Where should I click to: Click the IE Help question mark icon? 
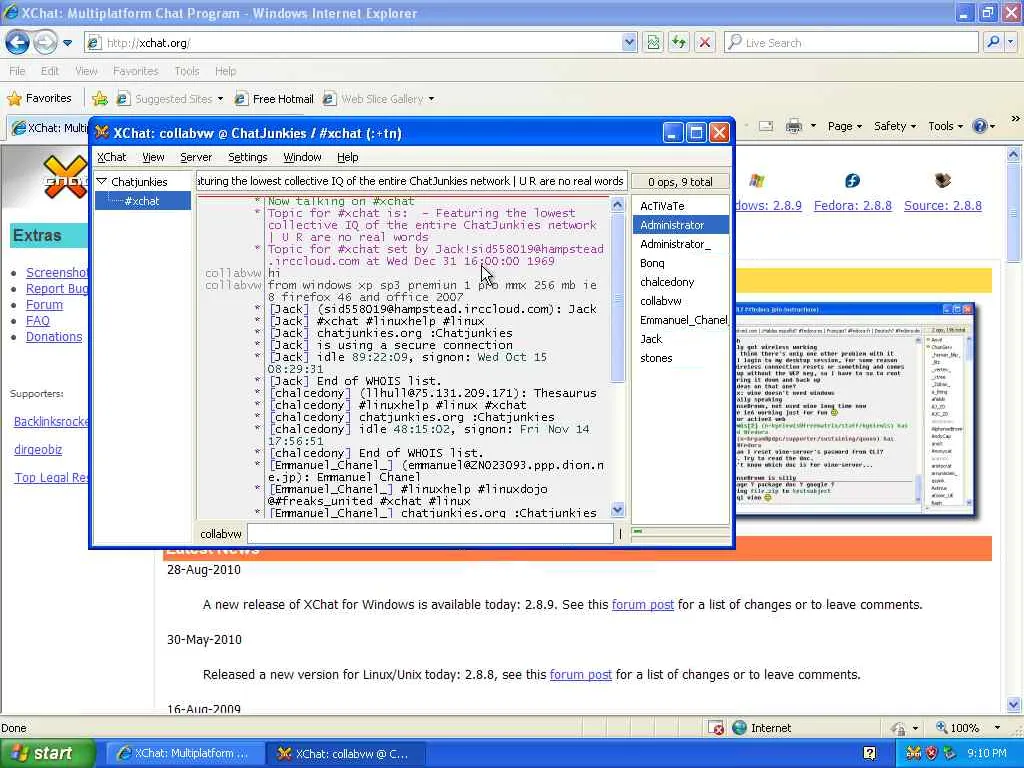(x=980, y=126)
